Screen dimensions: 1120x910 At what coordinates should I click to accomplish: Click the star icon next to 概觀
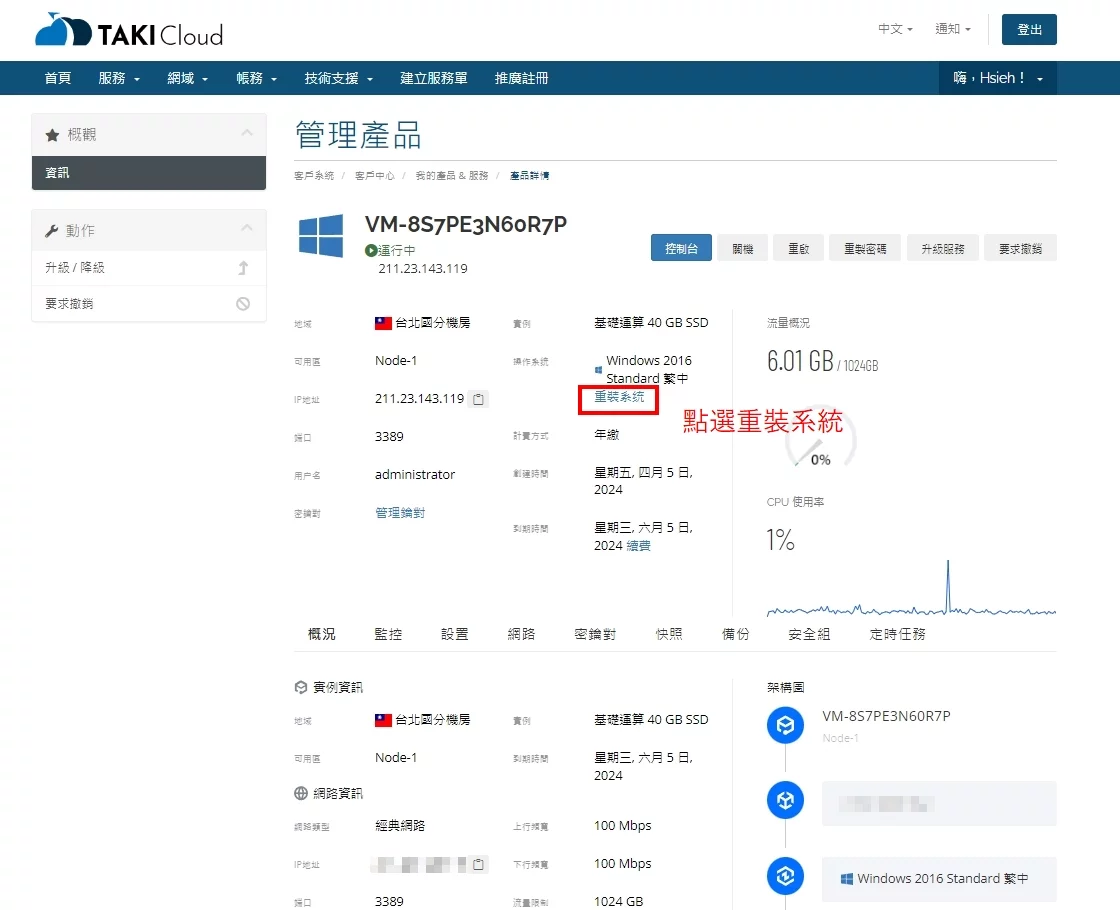[x=52, y=135]
